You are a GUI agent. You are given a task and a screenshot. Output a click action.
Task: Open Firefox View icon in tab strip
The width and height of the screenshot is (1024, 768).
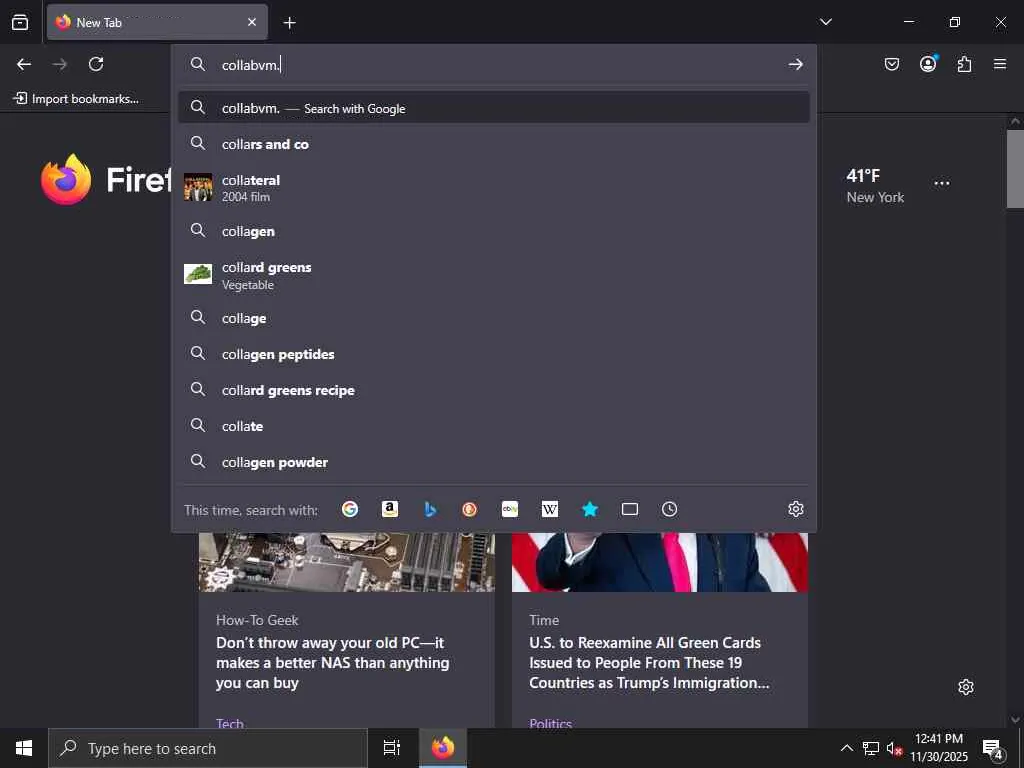(20, 22)
